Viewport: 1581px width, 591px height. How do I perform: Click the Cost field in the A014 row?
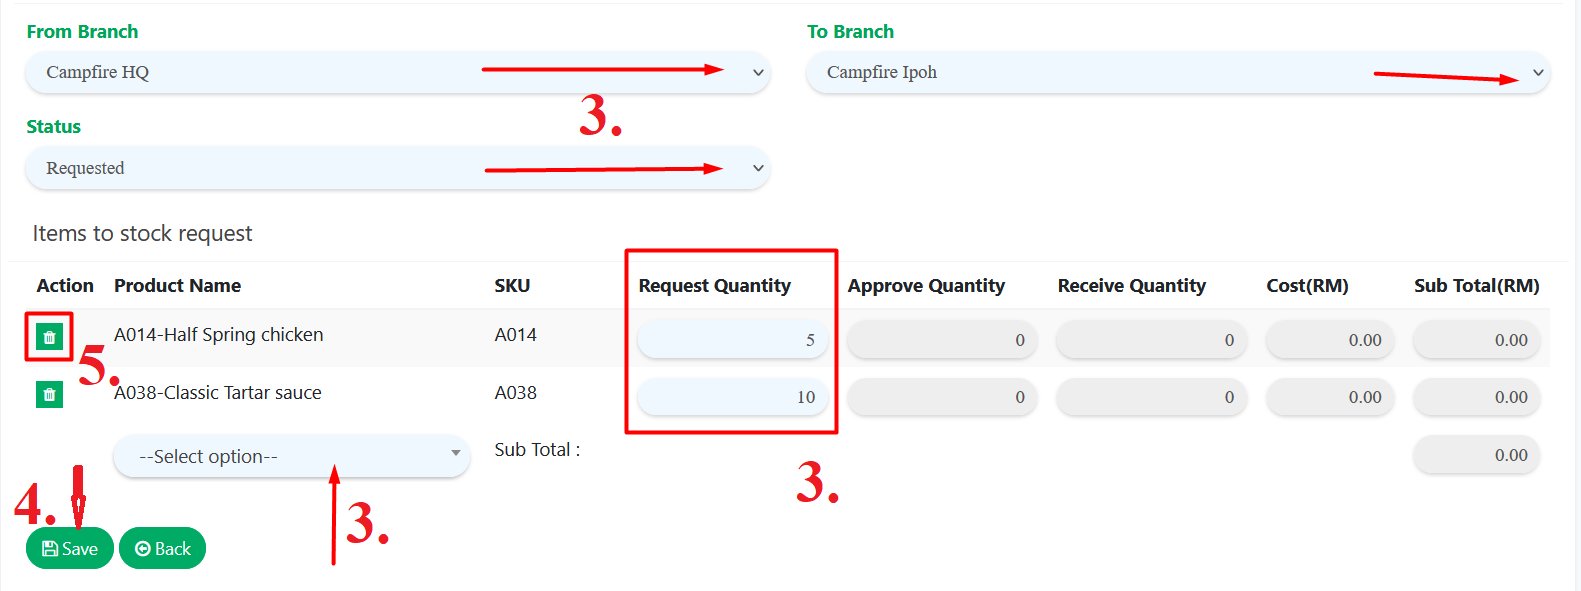(x=1330, y=339)
